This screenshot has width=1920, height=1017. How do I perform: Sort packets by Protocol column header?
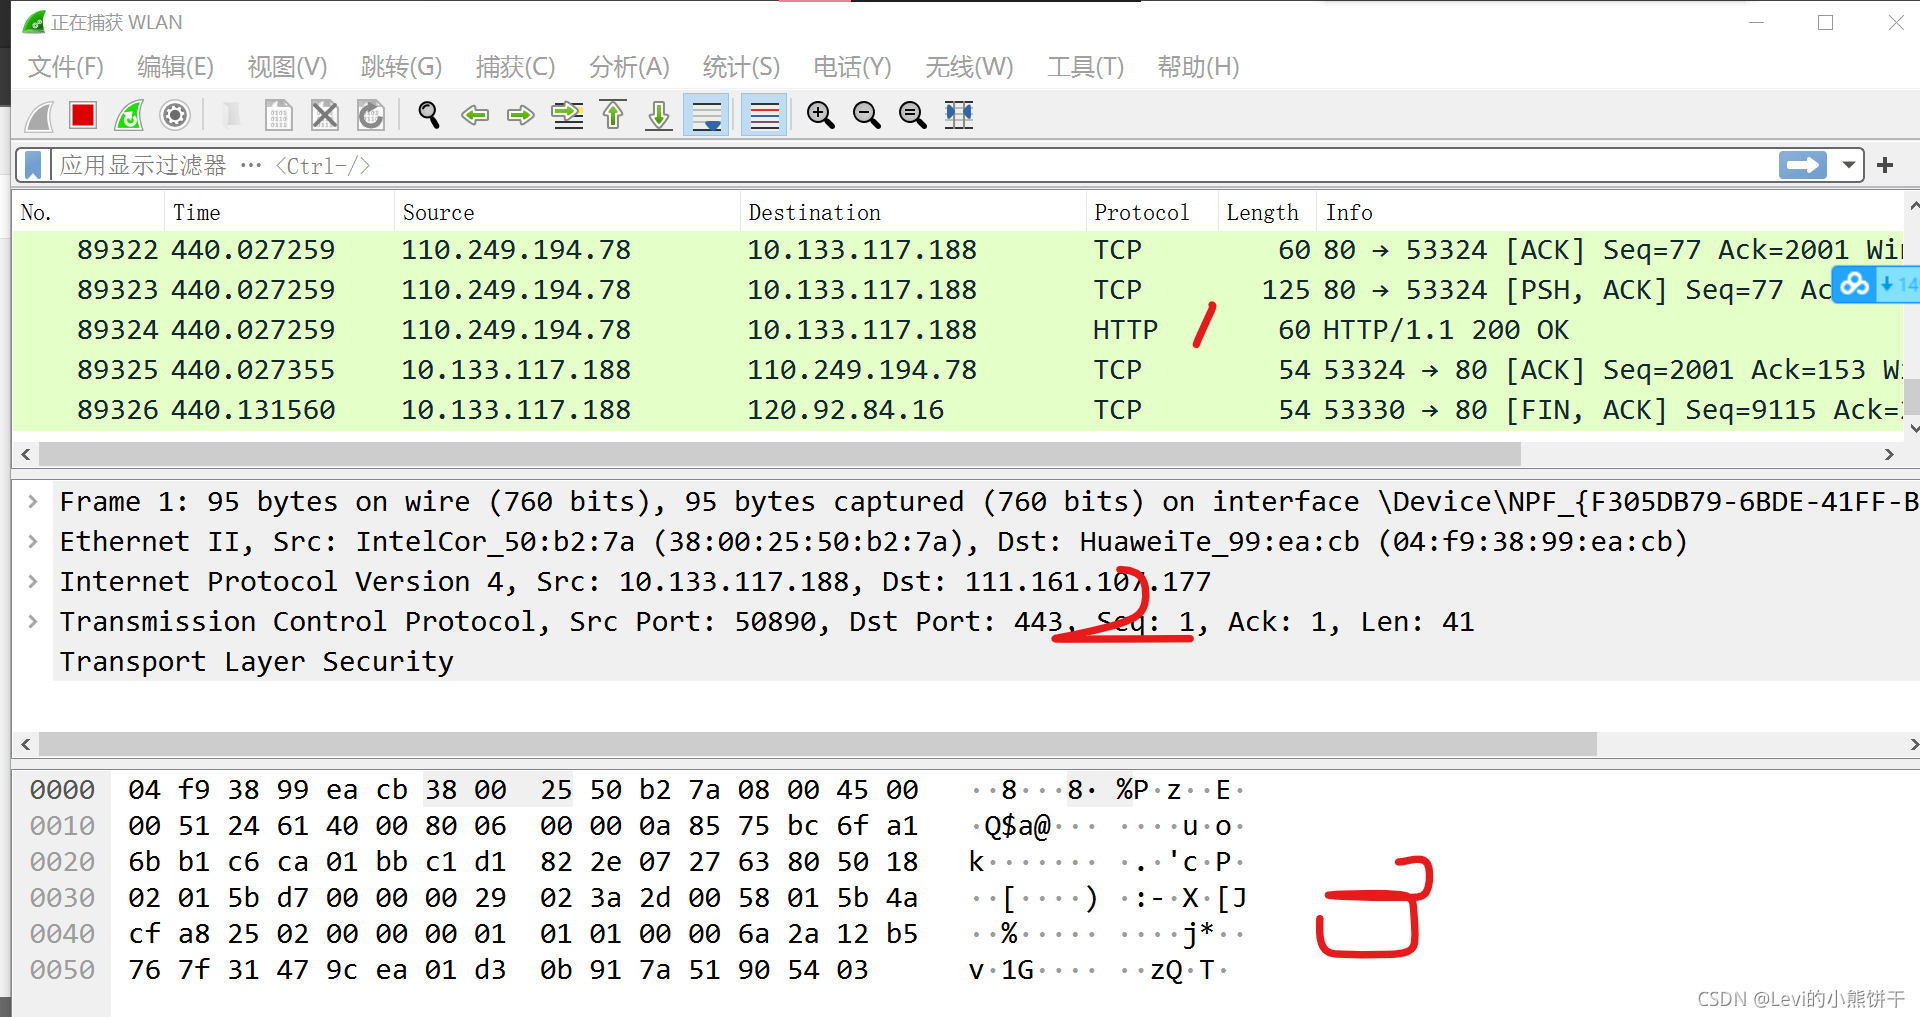pyautogui.click(x=1152, y=212)
